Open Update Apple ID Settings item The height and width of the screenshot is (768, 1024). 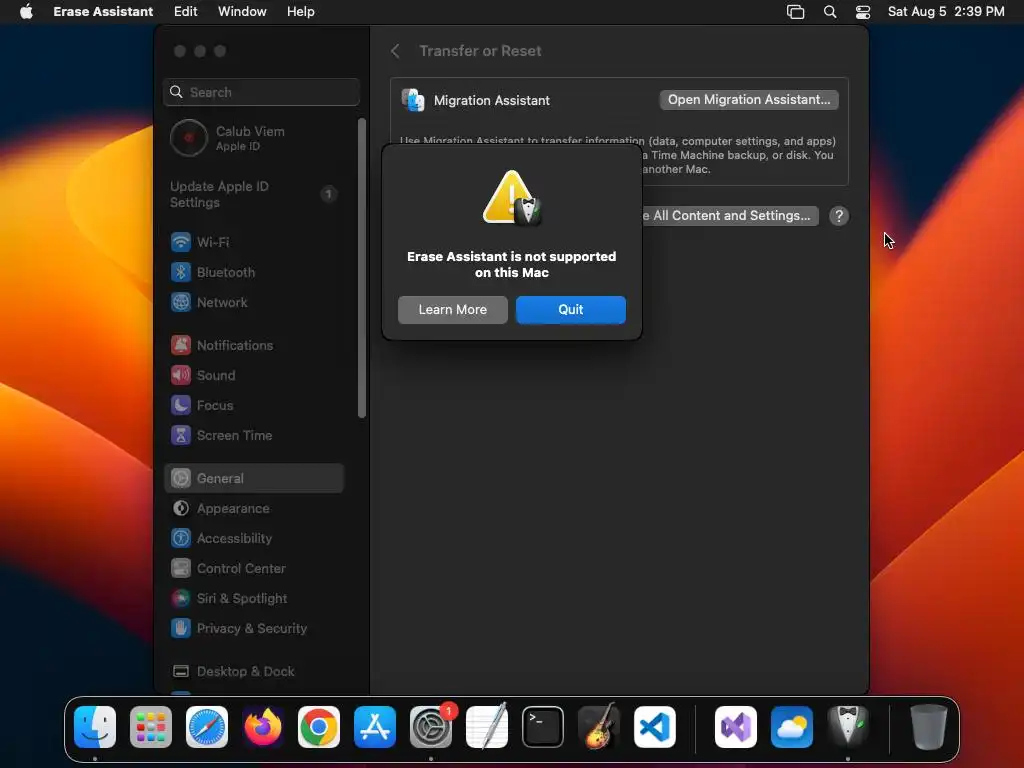255,194
